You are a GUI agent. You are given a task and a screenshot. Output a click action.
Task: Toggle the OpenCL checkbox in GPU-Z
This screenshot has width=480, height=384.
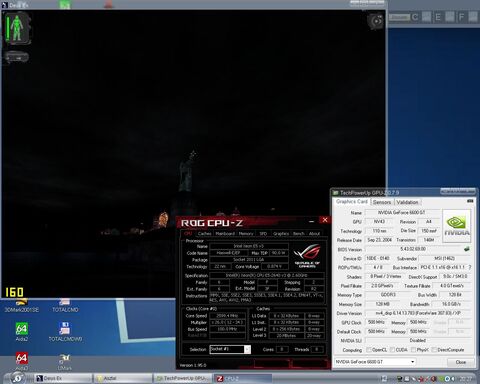point(369,350)
